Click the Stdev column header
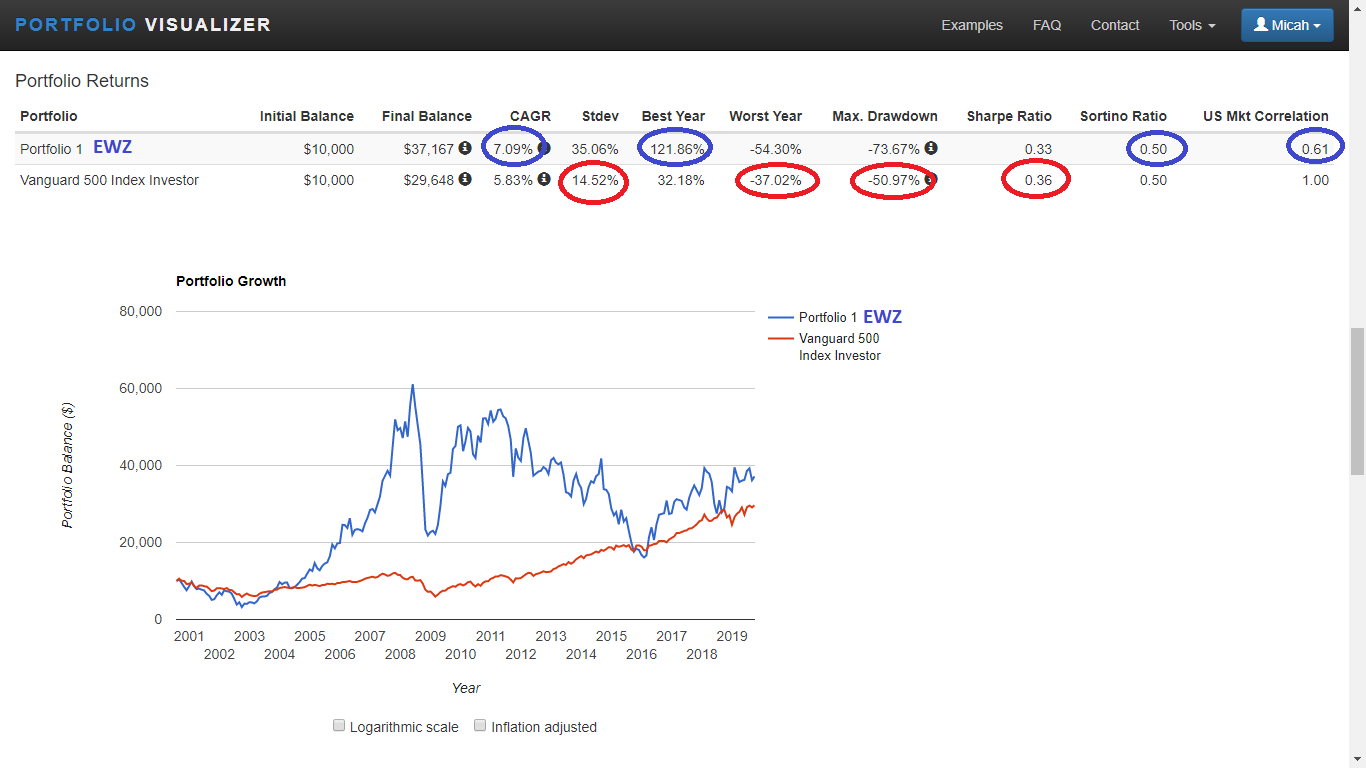Image resolution: width=1366 pixels, height=768 pixels. pyautogui.click(x=600, y=116)
